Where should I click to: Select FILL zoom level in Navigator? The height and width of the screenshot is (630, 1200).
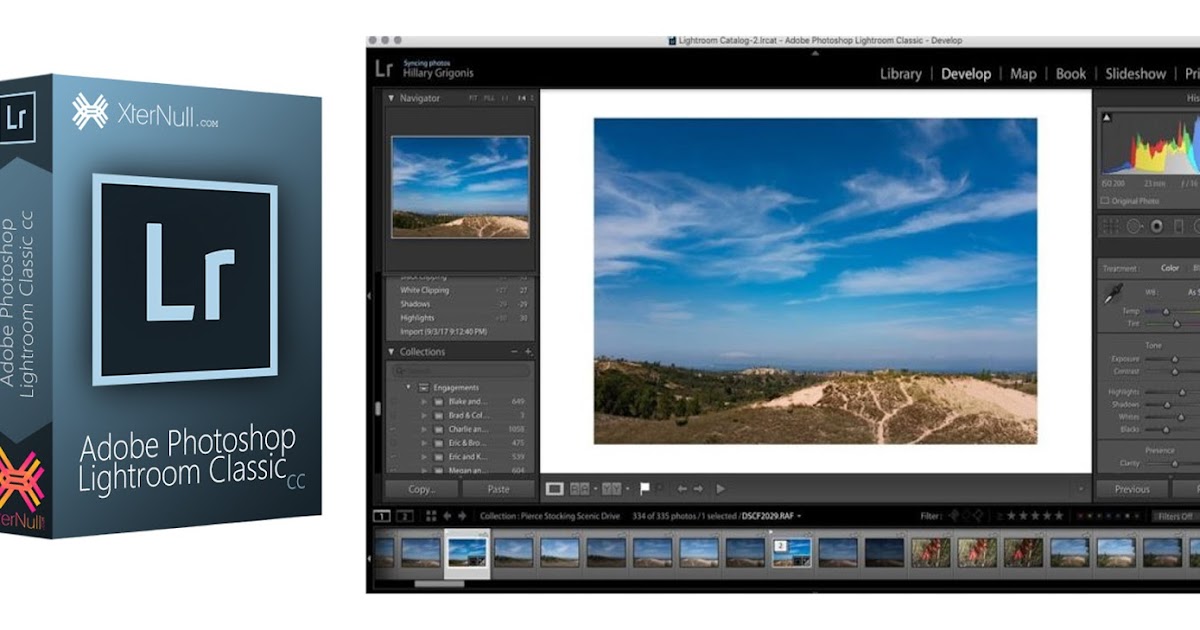pyautogui.click(x=489, y=98)
